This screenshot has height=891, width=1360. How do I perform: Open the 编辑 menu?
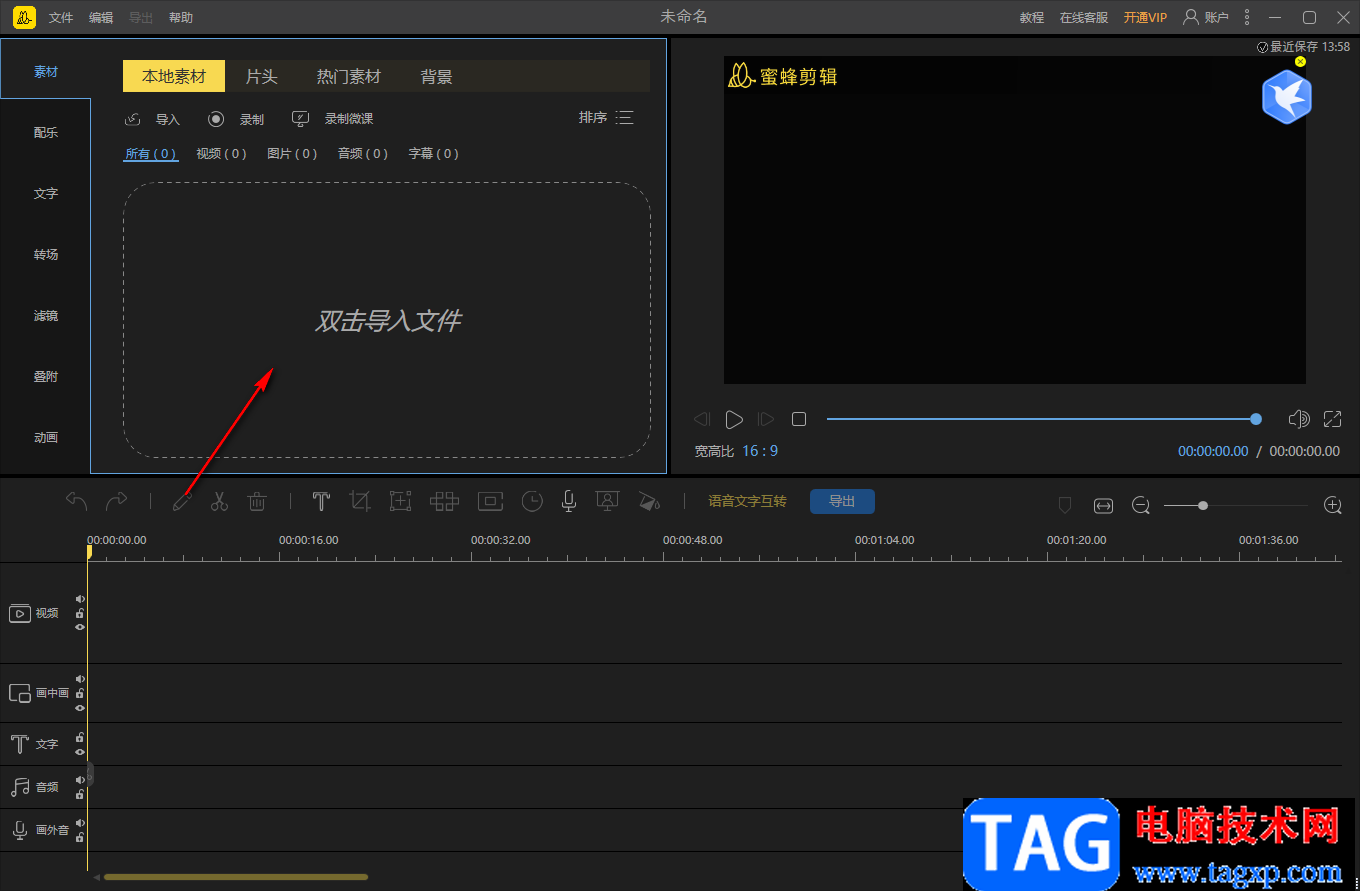click(101, 18)
